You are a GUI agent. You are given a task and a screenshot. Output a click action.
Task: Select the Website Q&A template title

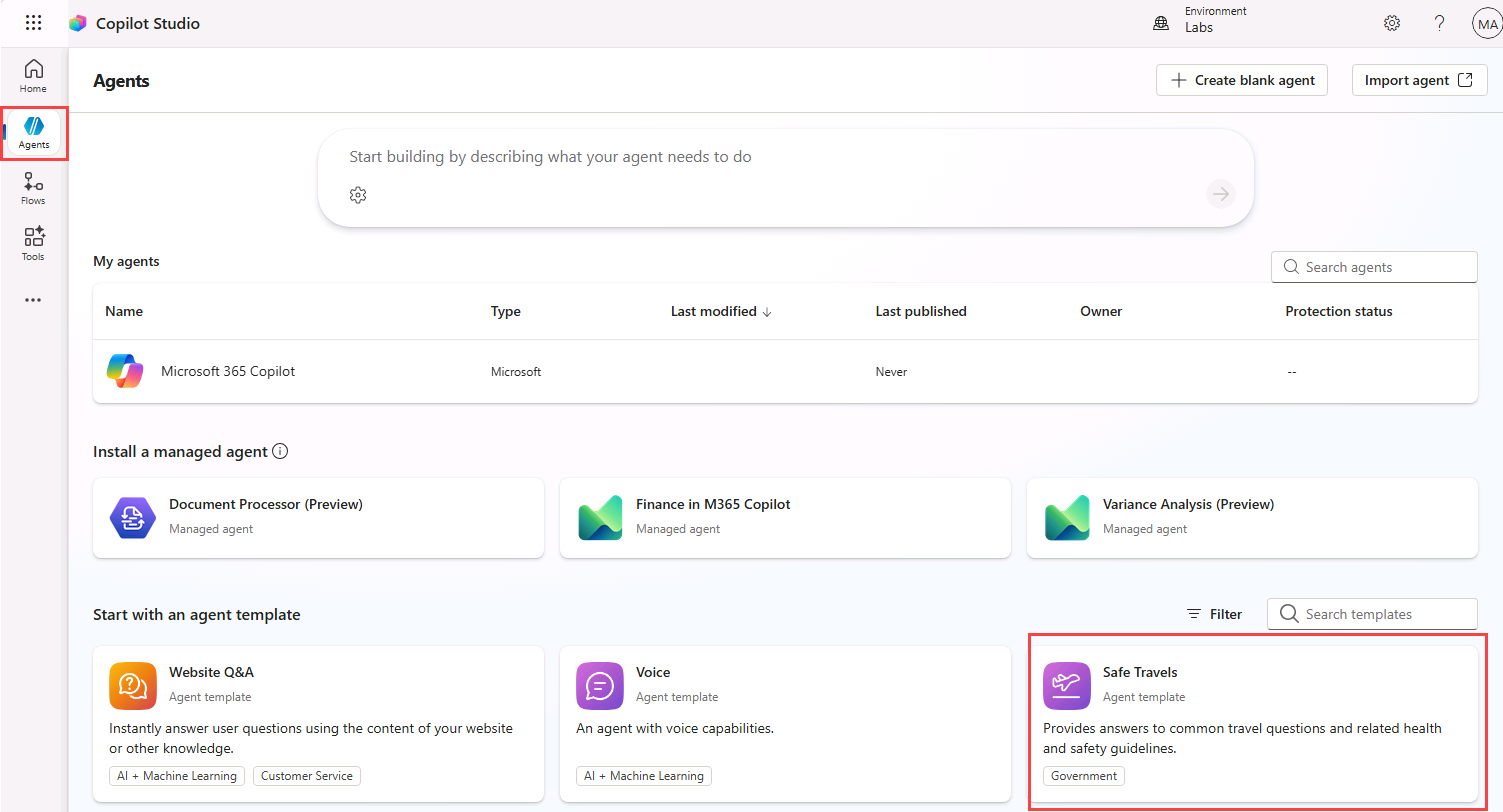coord(211,672)
